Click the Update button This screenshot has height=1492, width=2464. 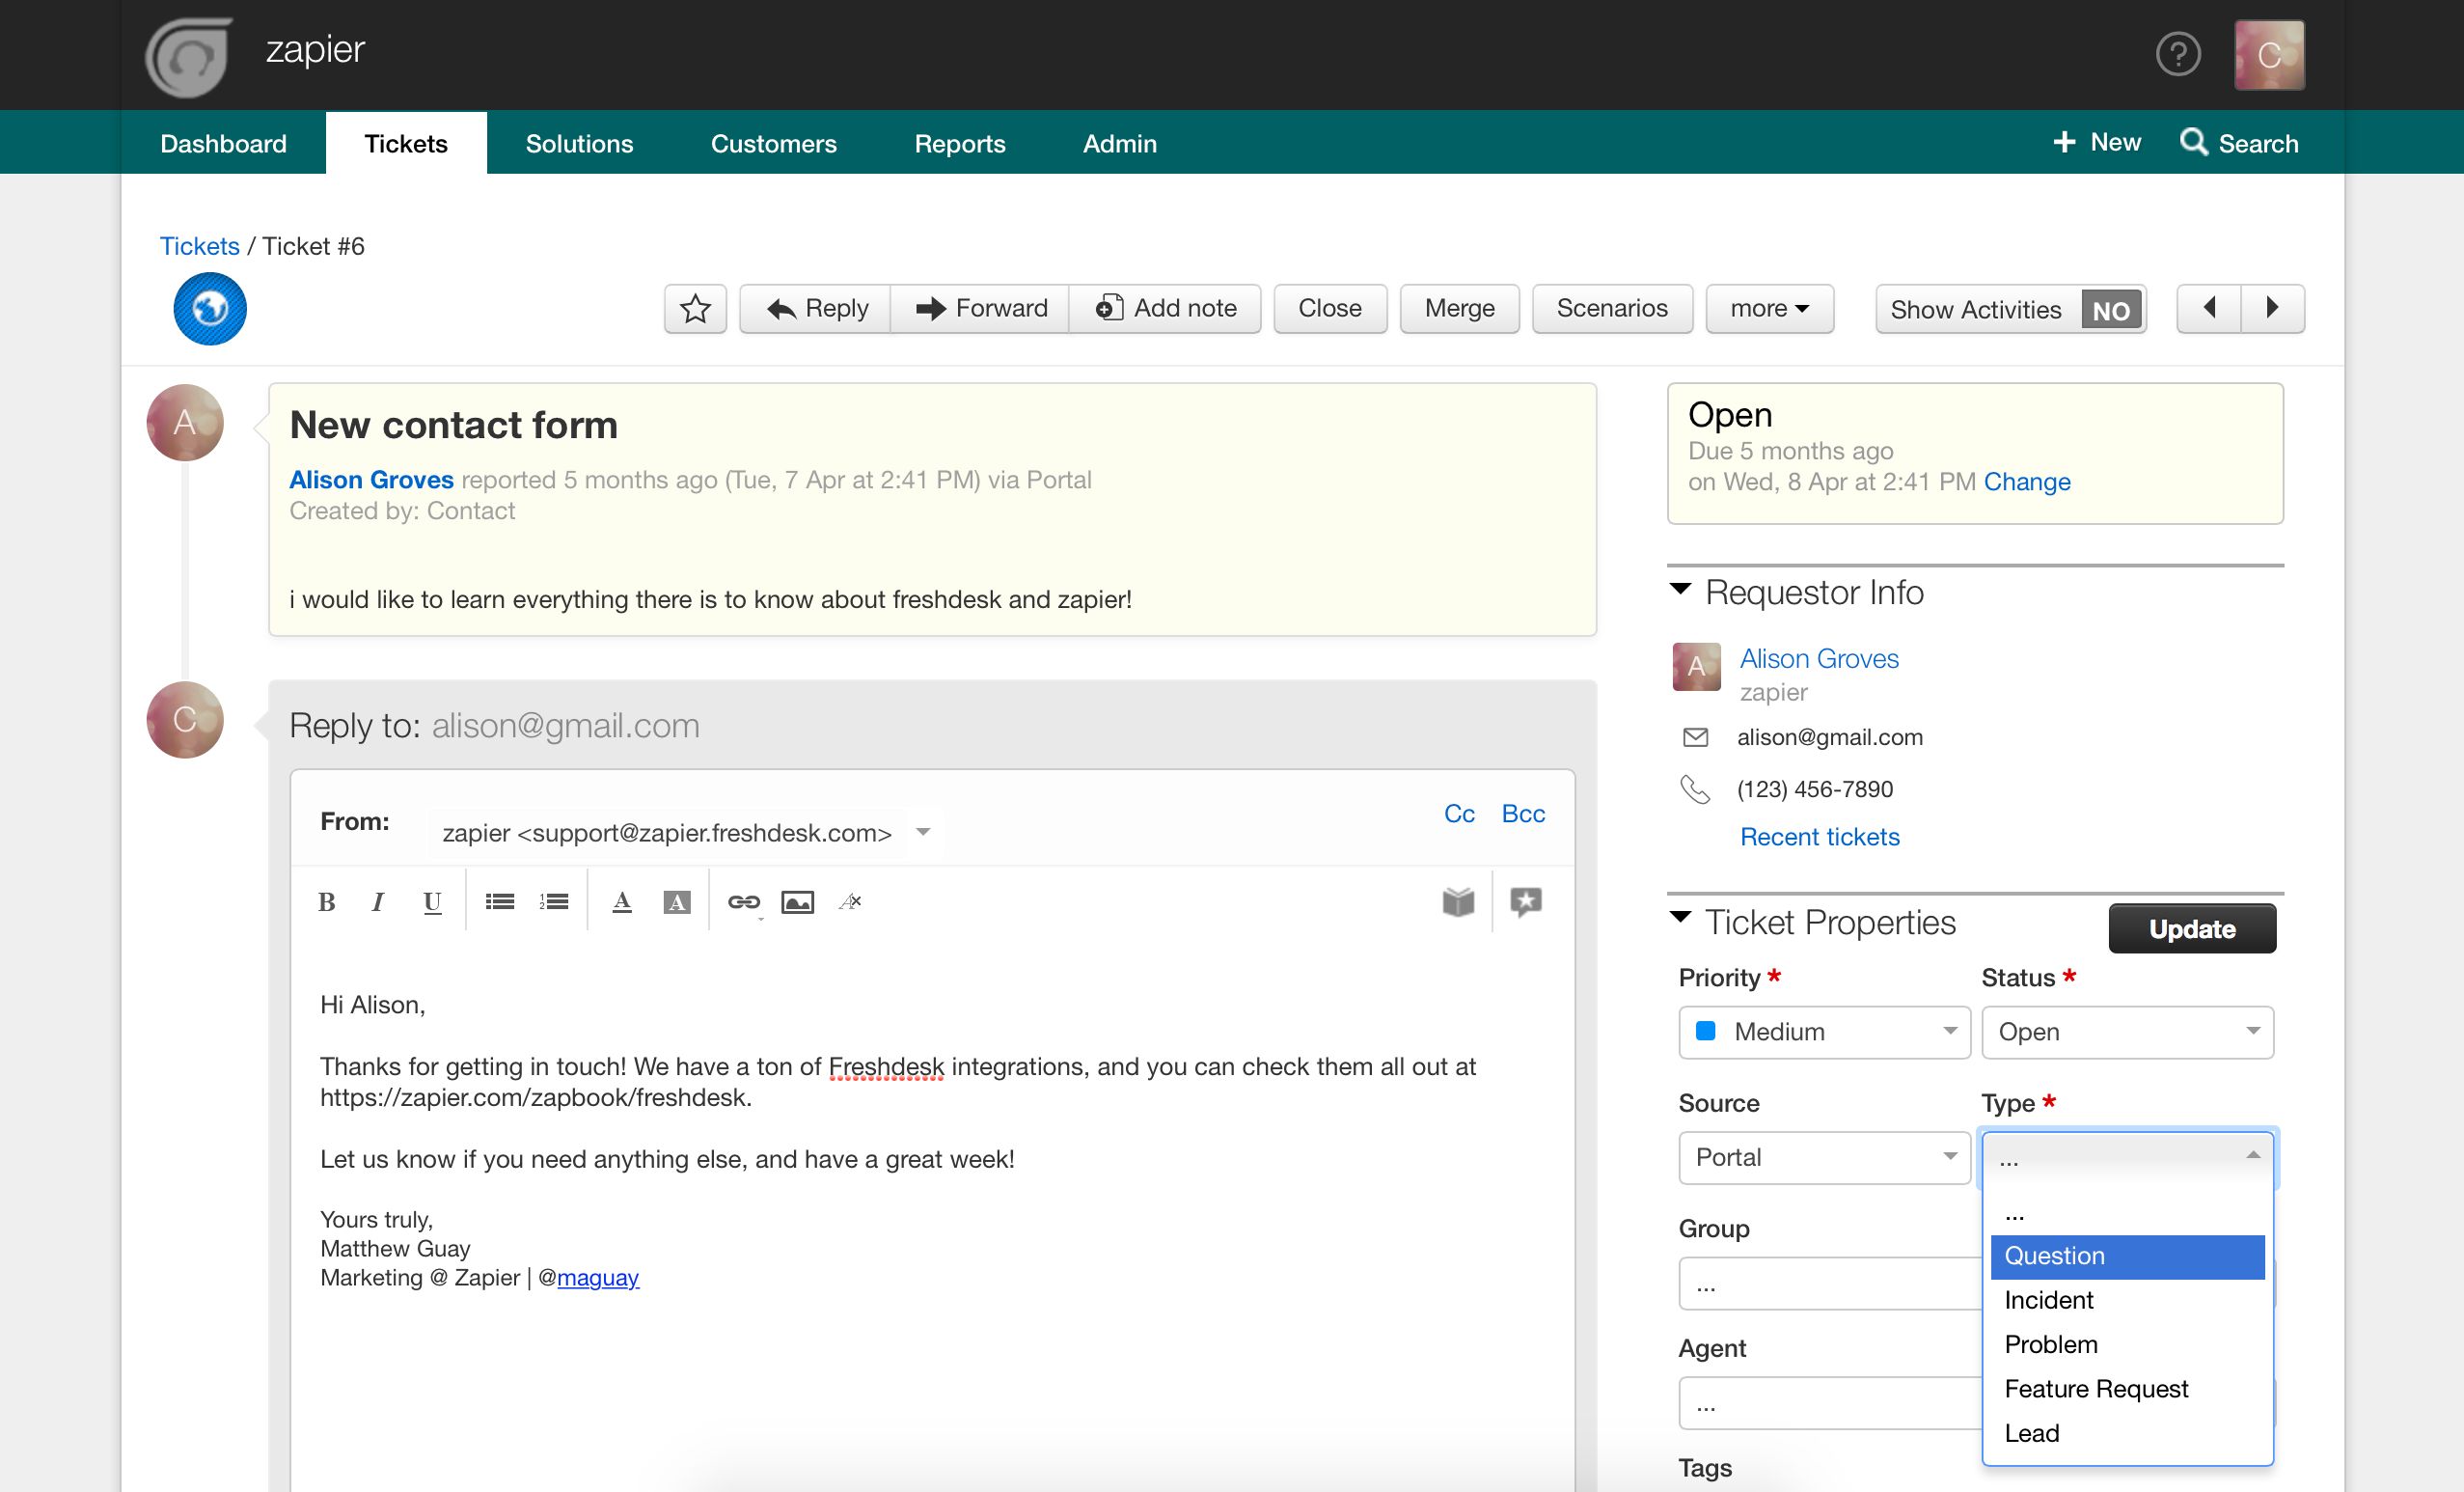coord(2191,929)
